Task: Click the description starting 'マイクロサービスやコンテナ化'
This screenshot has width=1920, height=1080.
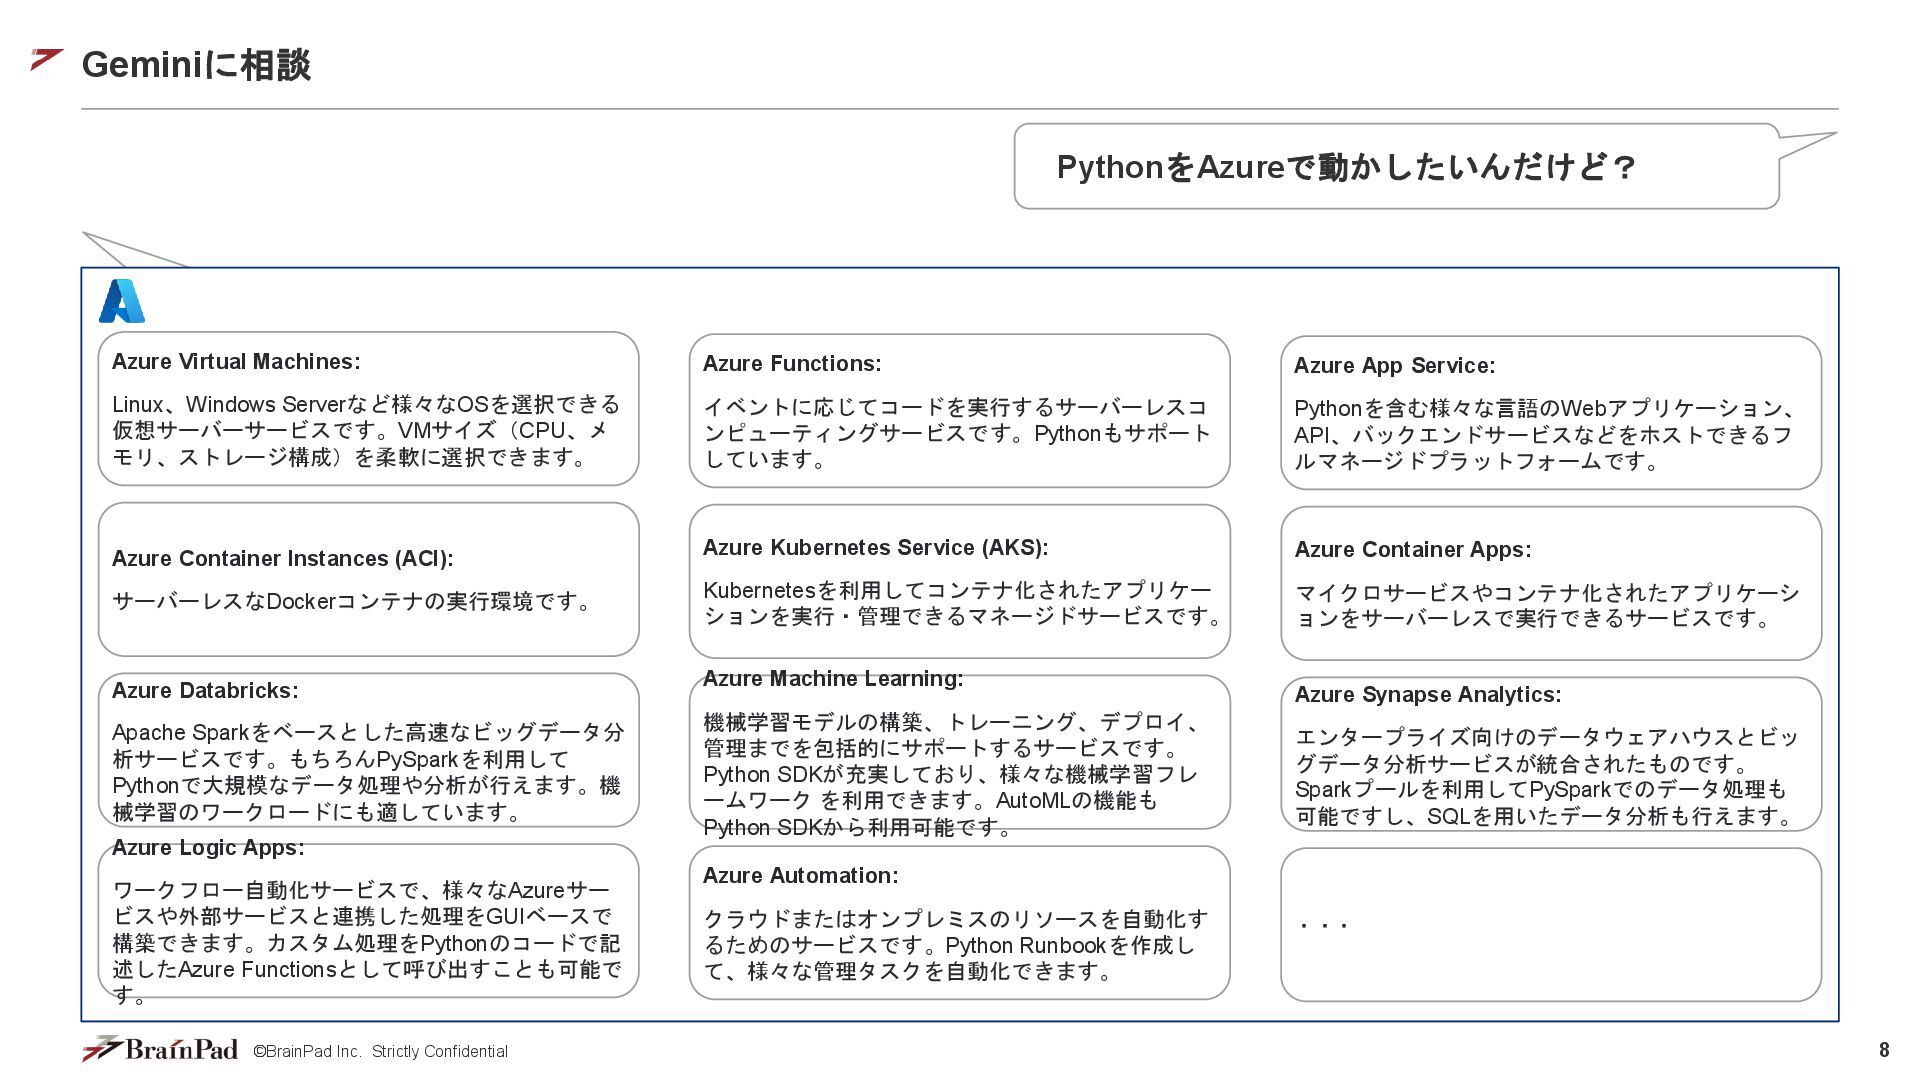Action: click(1547, 606)
